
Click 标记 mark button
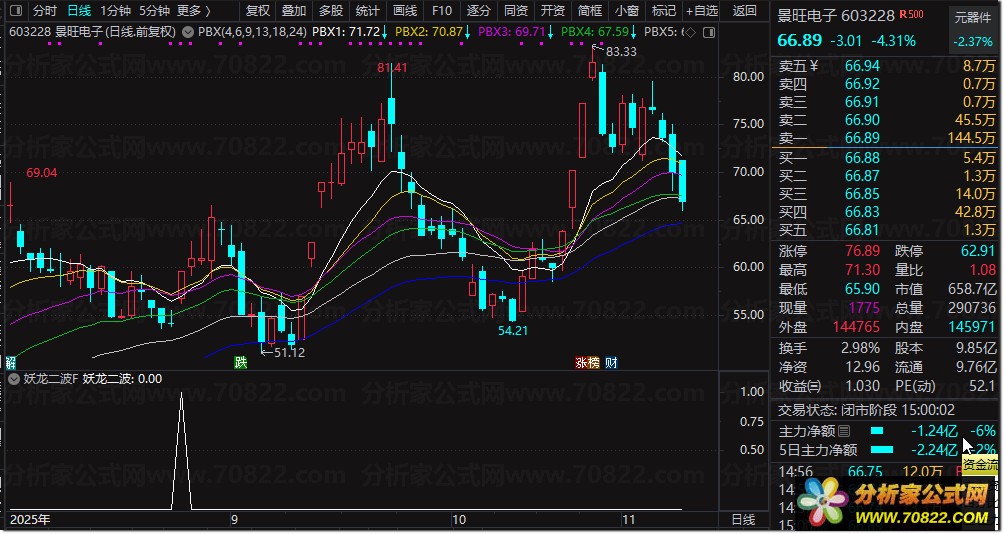(663, 11)
